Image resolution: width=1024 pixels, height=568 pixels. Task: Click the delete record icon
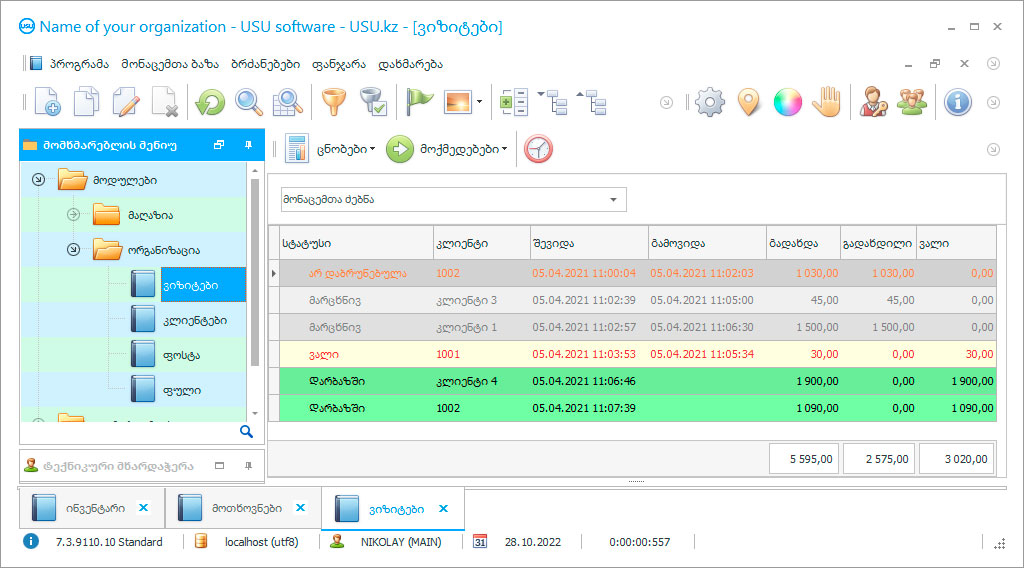pyautogui.click(x=165, y=102)
